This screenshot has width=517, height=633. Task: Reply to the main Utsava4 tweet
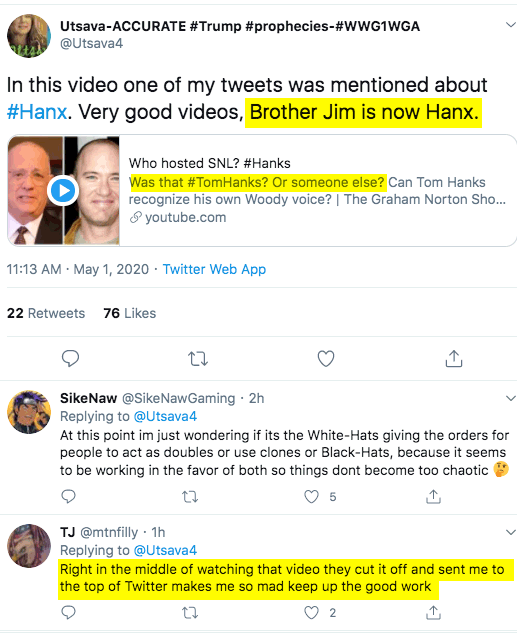(70, 358)
